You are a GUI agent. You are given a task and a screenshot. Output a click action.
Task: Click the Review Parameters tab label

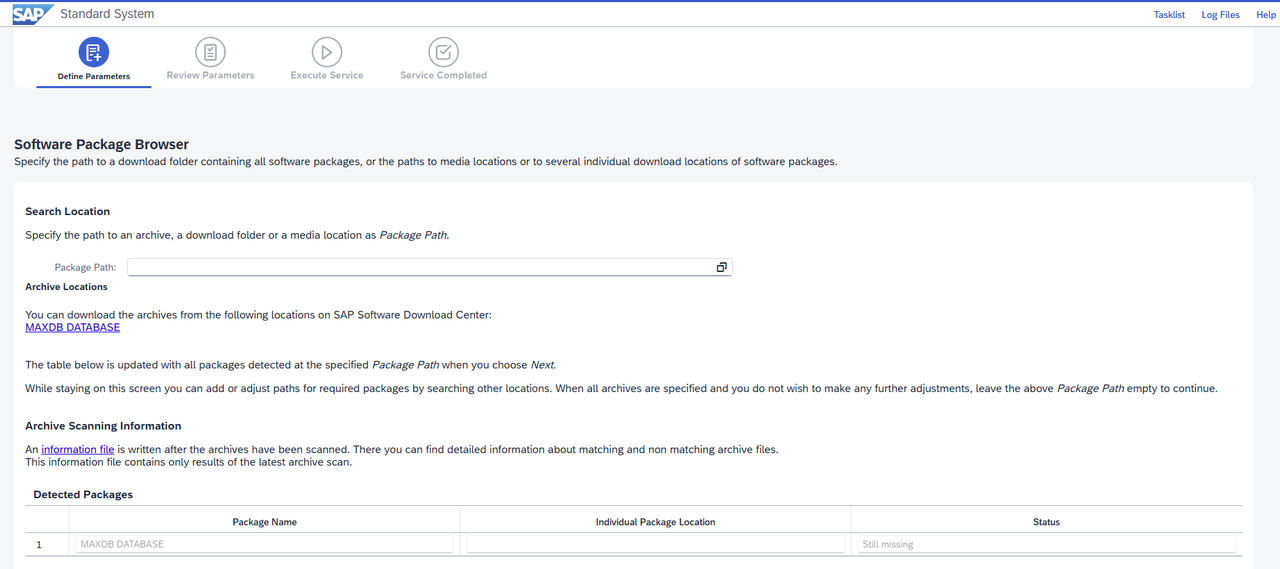[x=210, y=75]
